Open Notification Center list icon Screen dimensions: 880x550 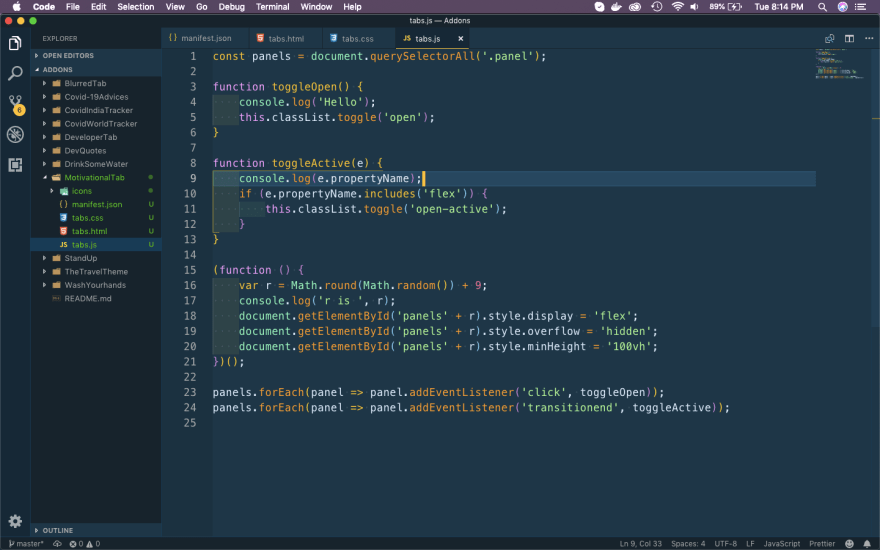[x=860, y=7]
